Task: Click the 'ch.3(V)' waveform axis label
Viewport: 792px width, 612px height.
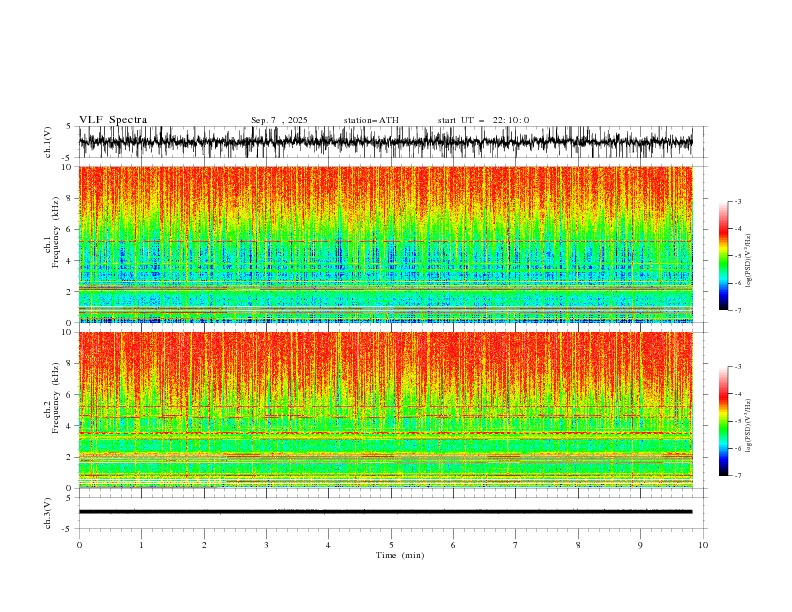Action: pos(48,513)
